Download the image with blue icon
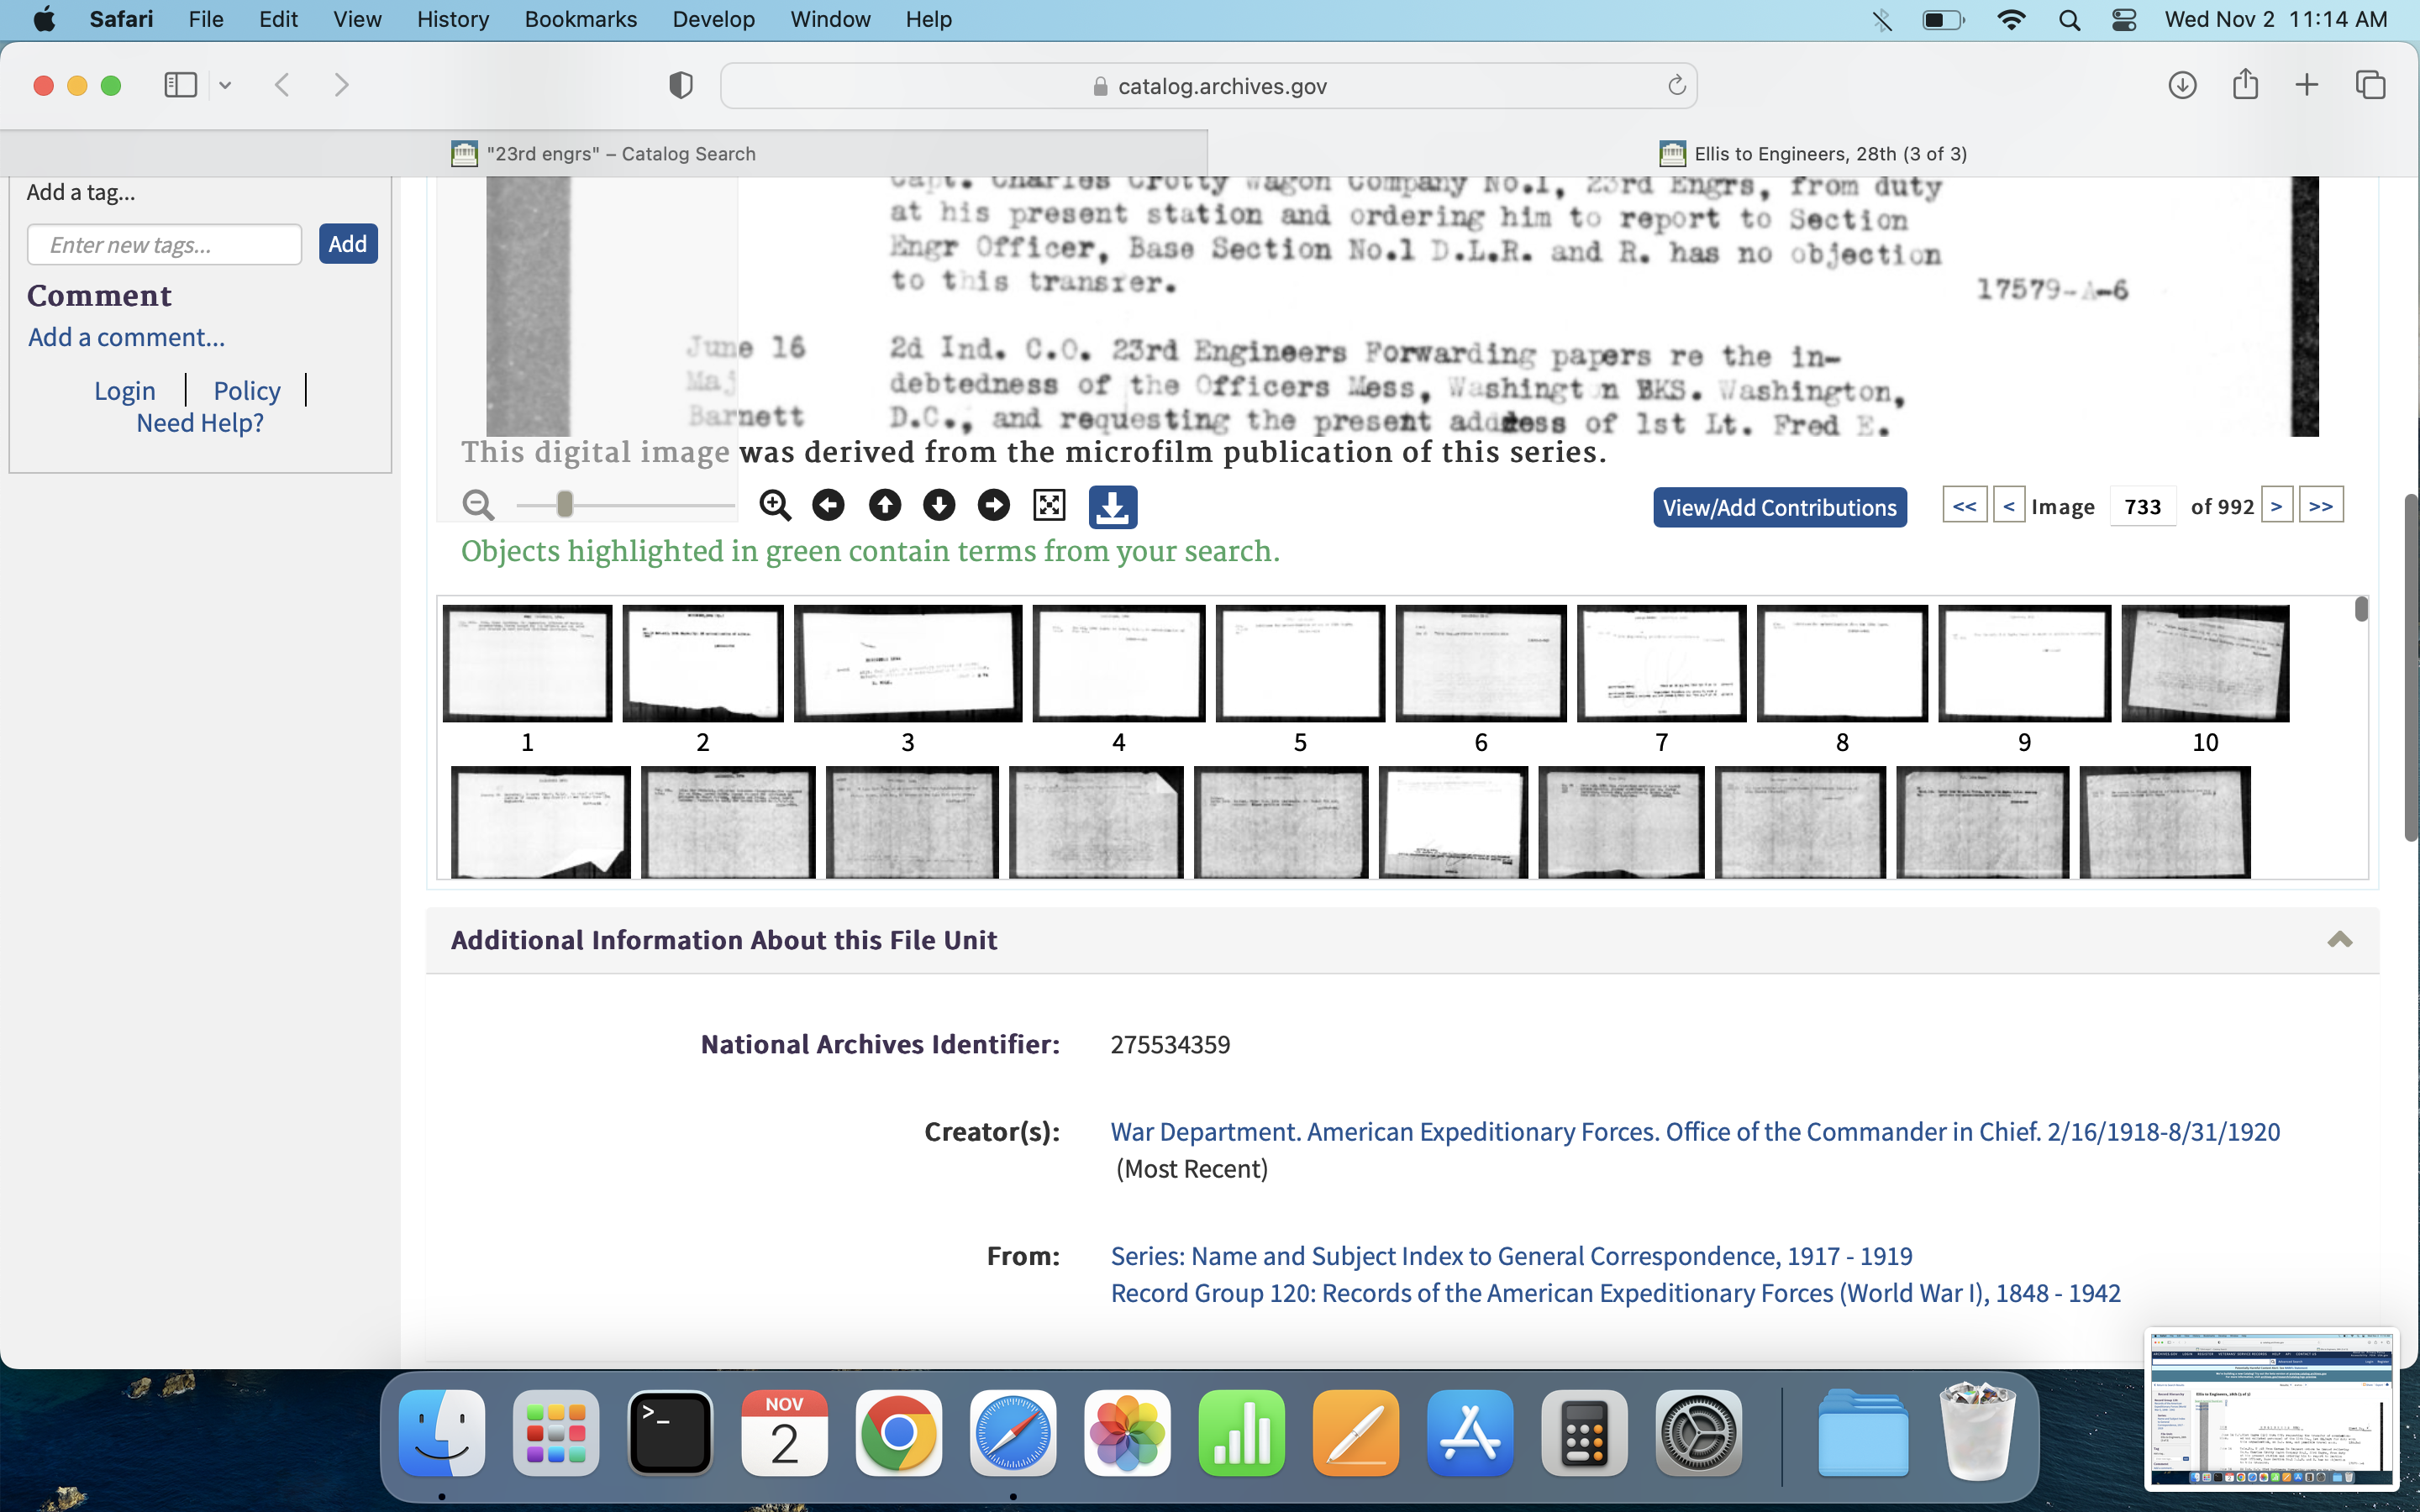2420x1512 pixels. 1112,507
